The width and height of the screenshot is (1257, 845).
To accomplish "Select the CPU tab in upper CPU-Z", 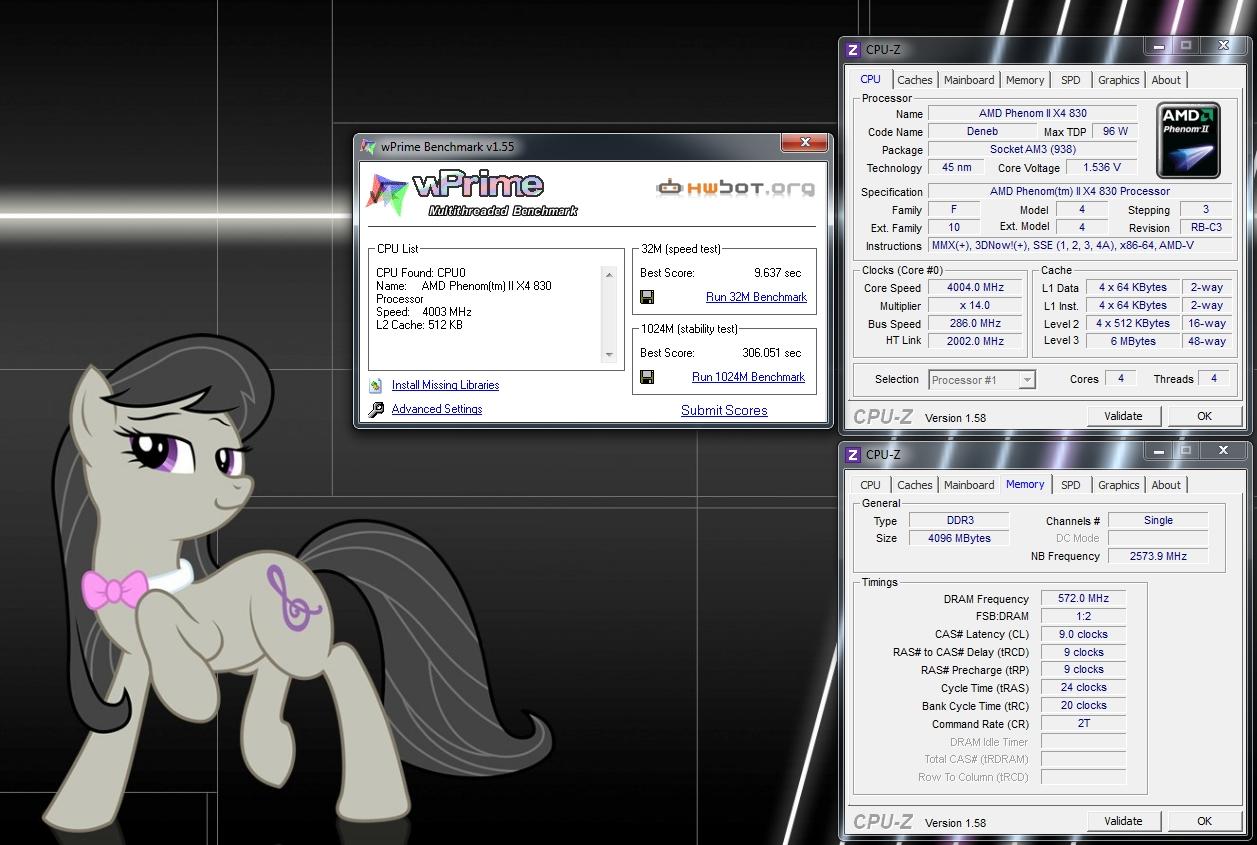I will (871, 79).
